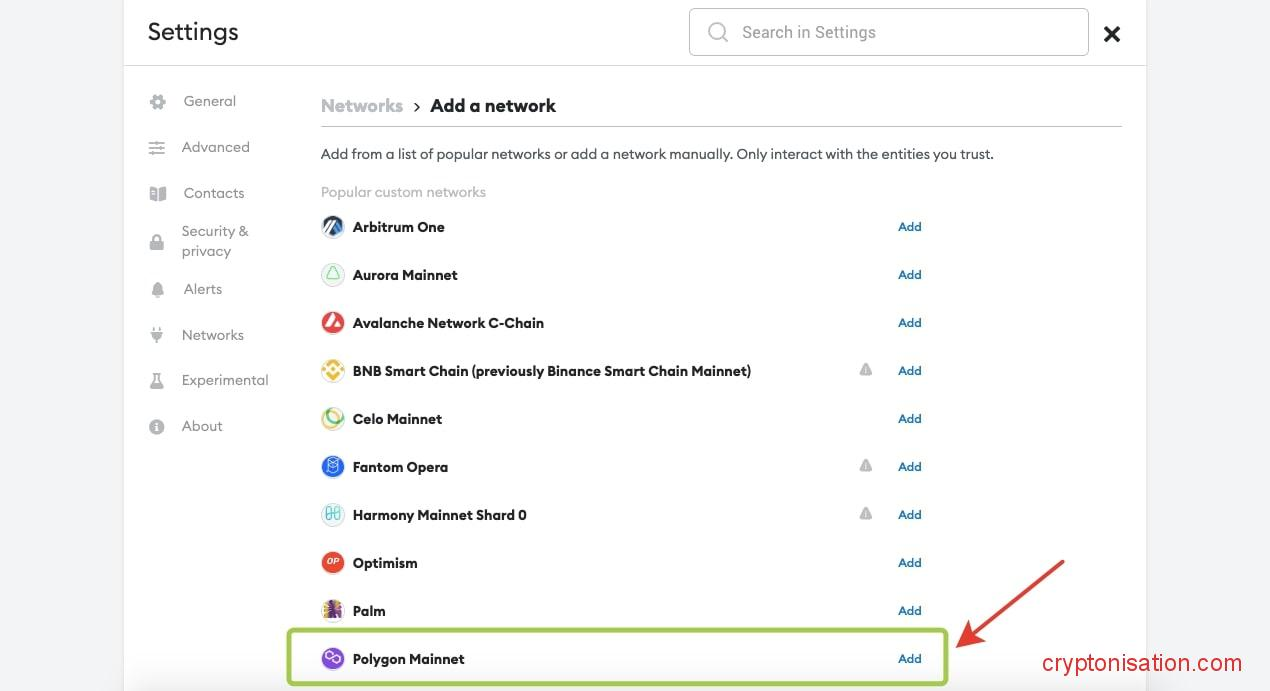This screenshot has height=691, width=1270.
Task: Click the Arbitrum One network logo
Action: point(332,227)
